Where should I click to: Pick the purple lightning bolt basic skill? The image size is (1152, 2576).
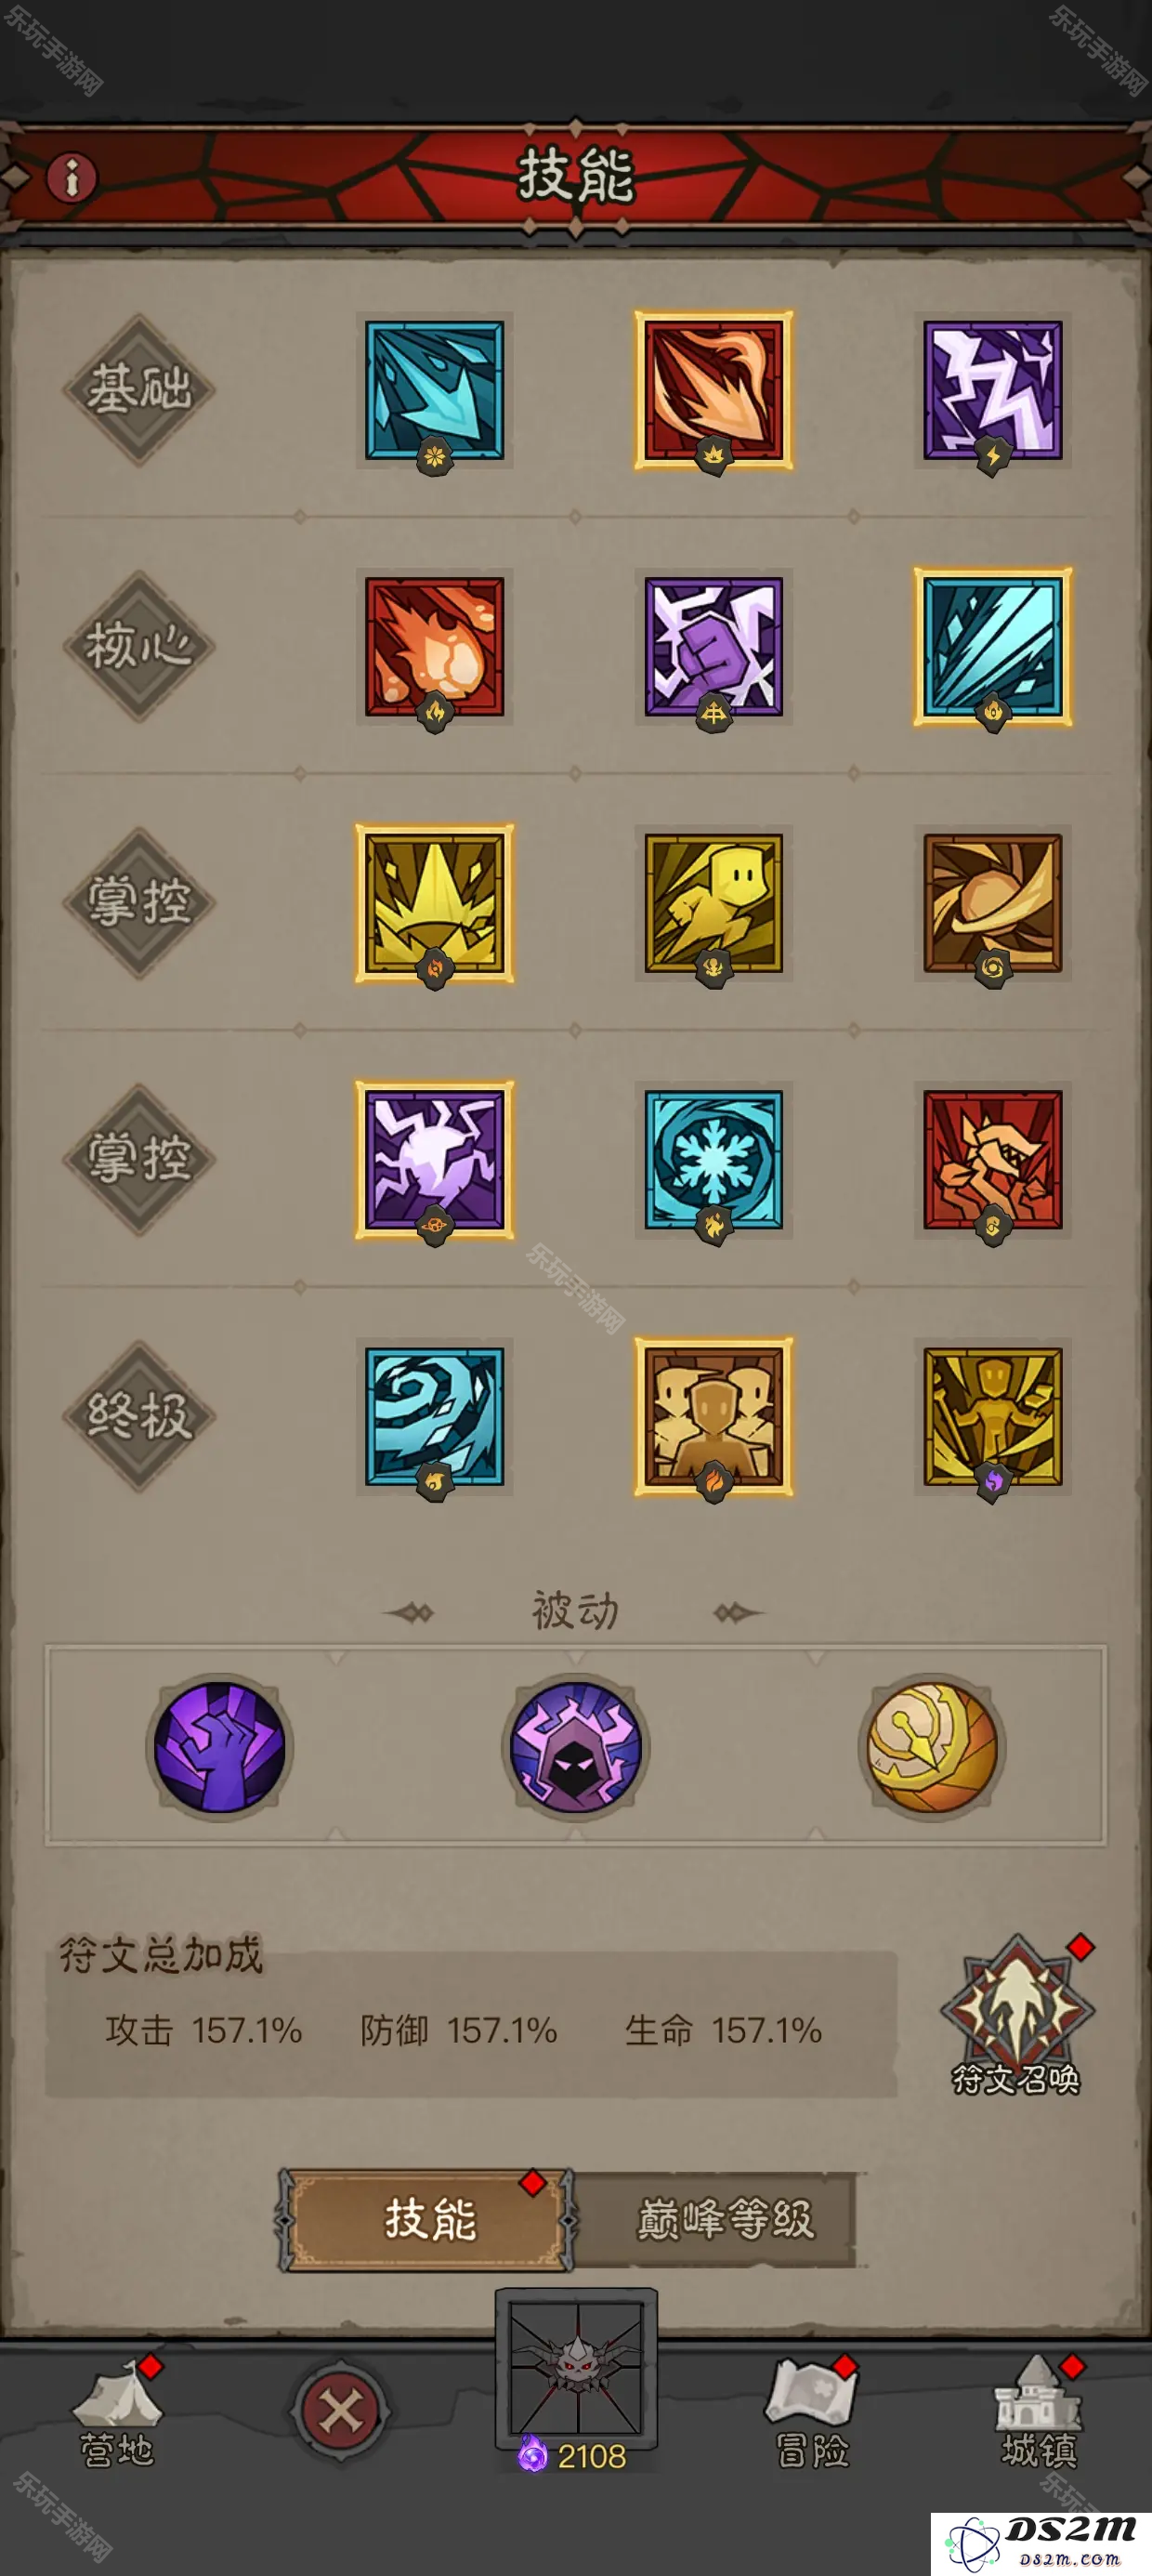(x=992, y=391)
